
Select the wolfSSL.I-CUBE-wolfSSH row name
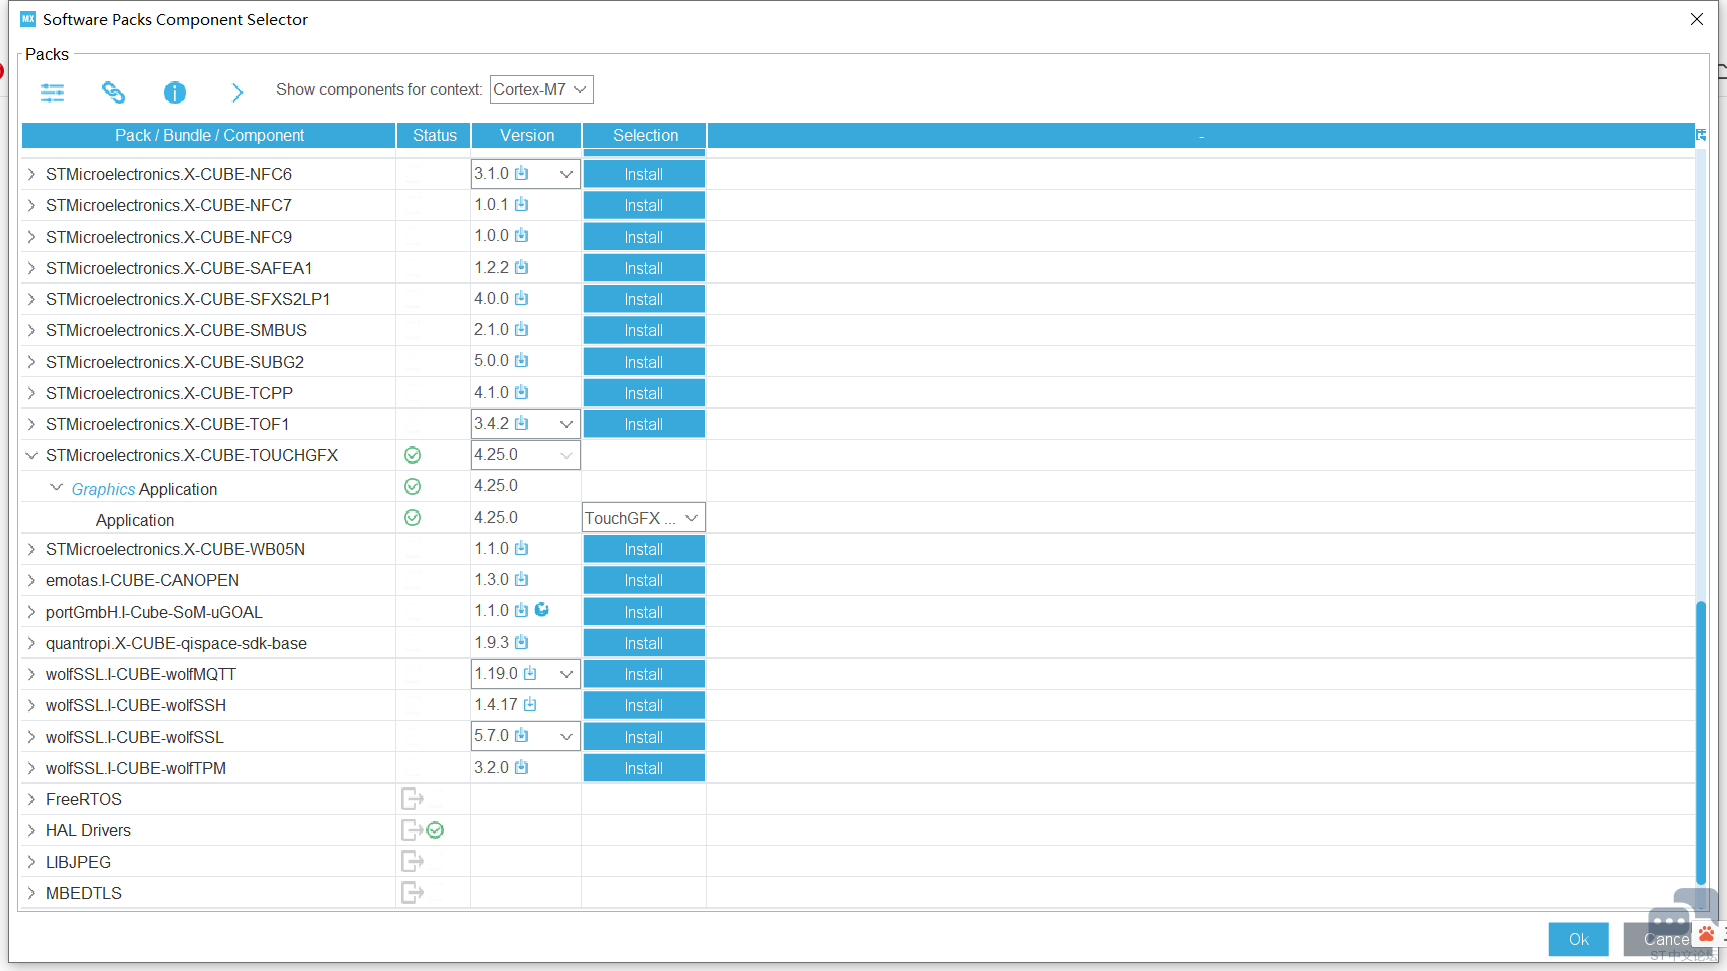click(x=136, y=705)
